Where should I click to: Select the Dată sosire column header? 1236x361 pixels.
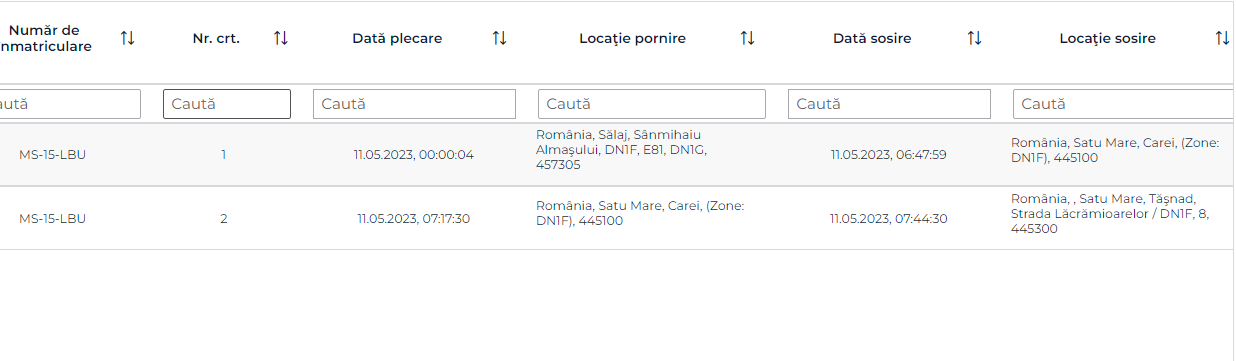[x=872, y=38]
